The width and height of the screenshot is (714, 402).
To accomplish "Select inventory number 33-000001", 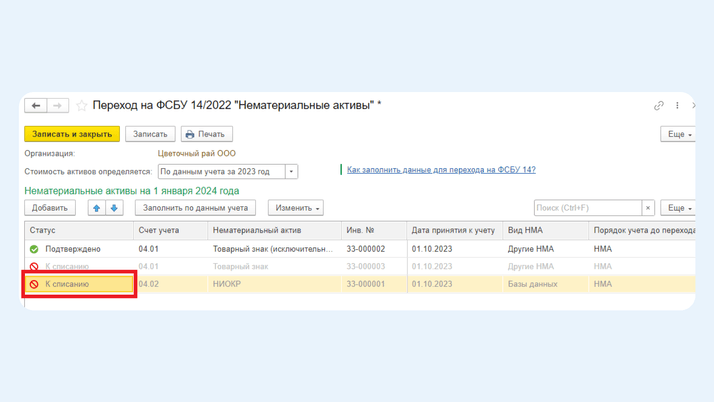I will tap(374, 284).
